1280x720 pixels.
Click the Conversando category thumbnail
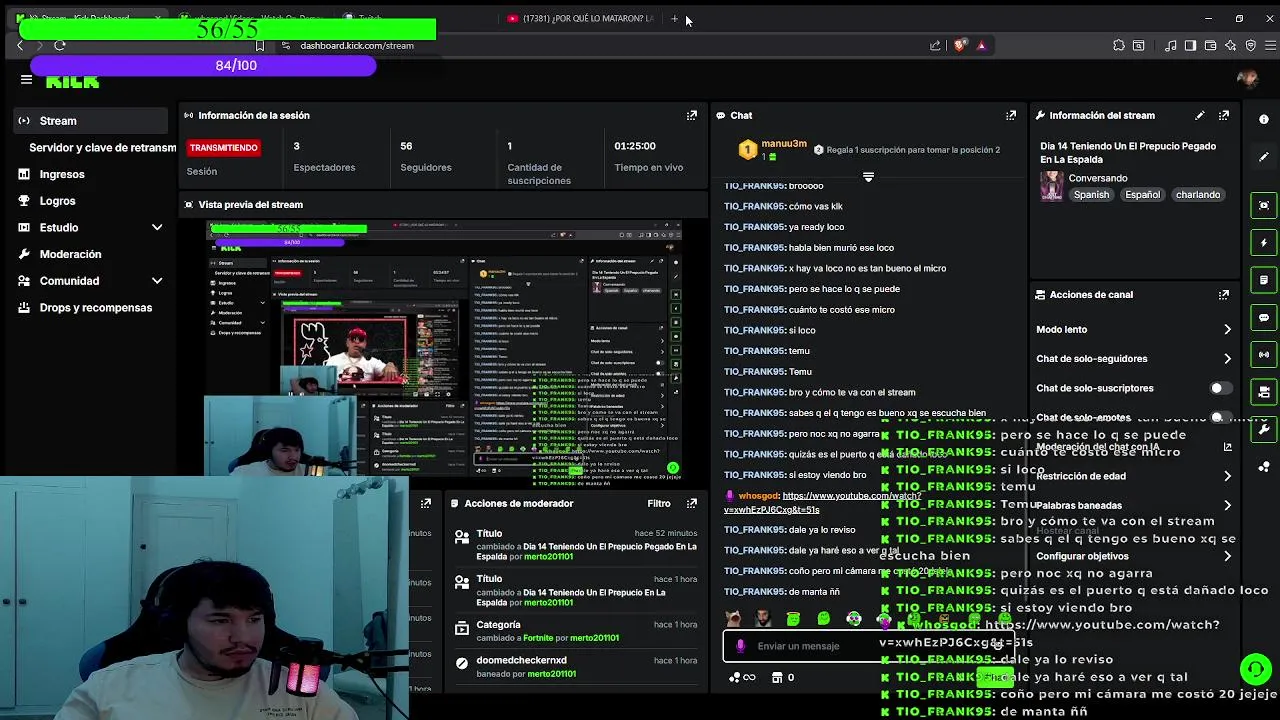(x=1052, y=186)
